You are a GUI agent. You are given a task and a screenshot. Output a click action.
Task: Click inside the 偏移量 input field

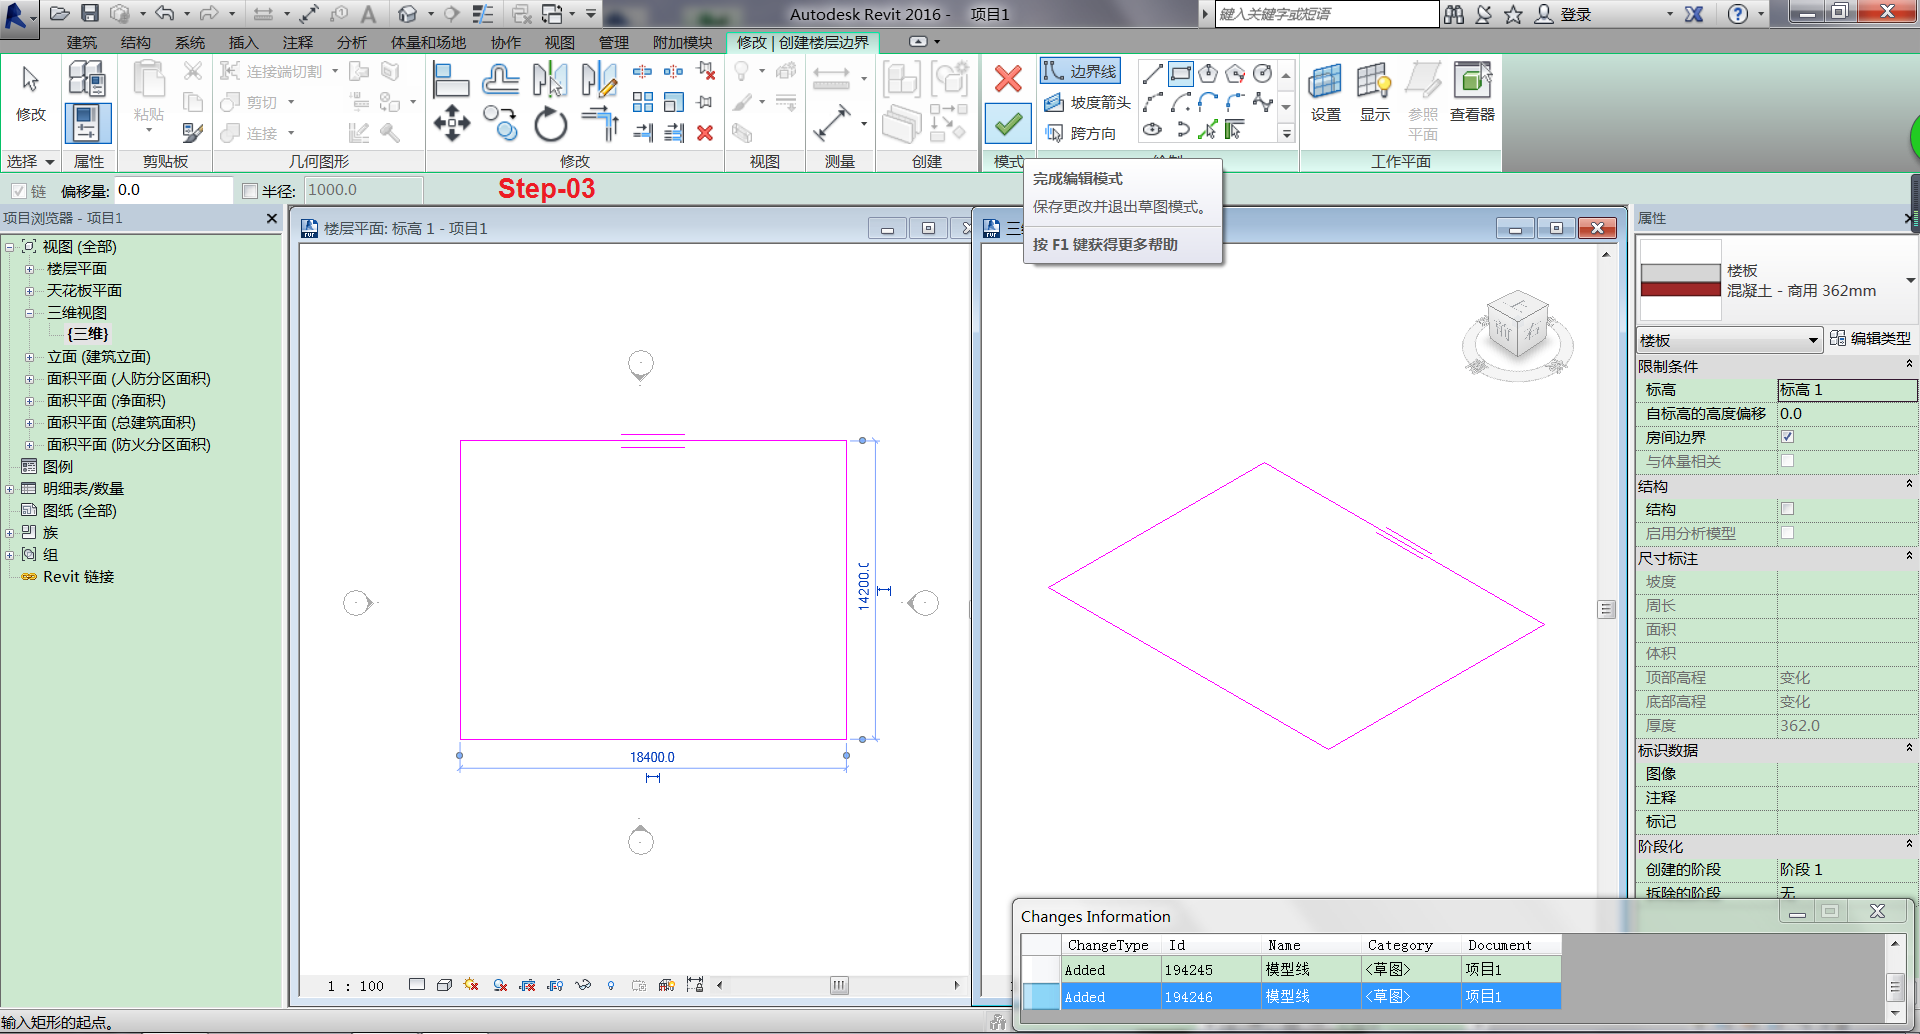coord(170,190)
